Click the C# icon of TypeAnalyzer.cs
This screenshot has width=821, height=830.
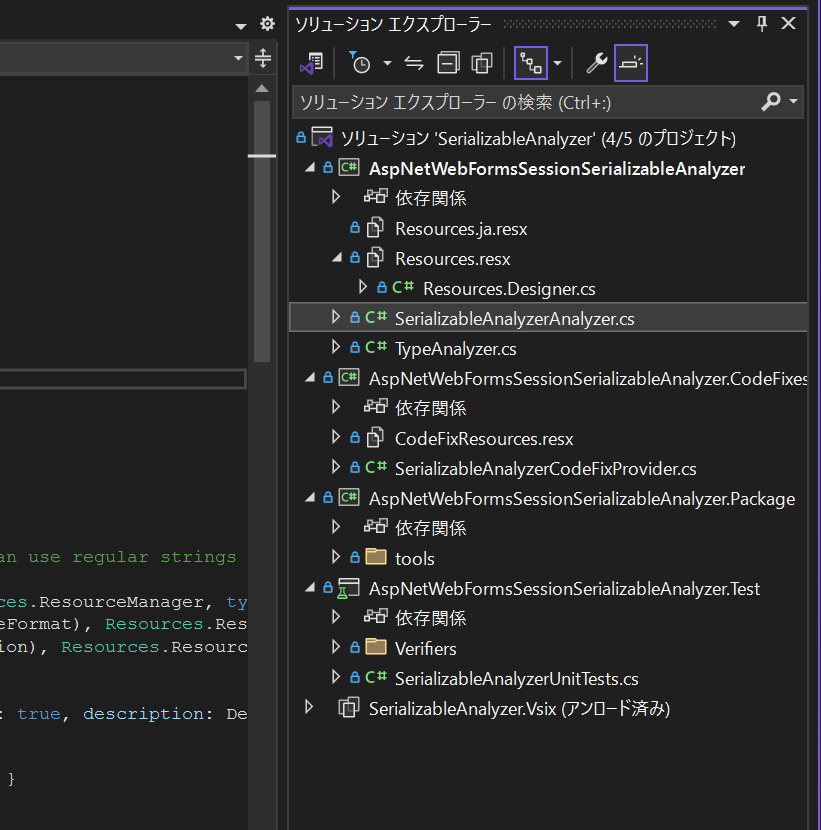coord(376,348)
